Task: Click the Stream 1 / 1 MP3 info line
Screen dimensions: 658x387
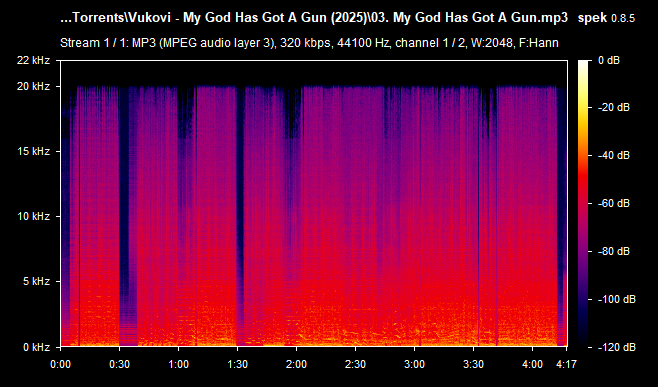Action: (x=309, y=43)
